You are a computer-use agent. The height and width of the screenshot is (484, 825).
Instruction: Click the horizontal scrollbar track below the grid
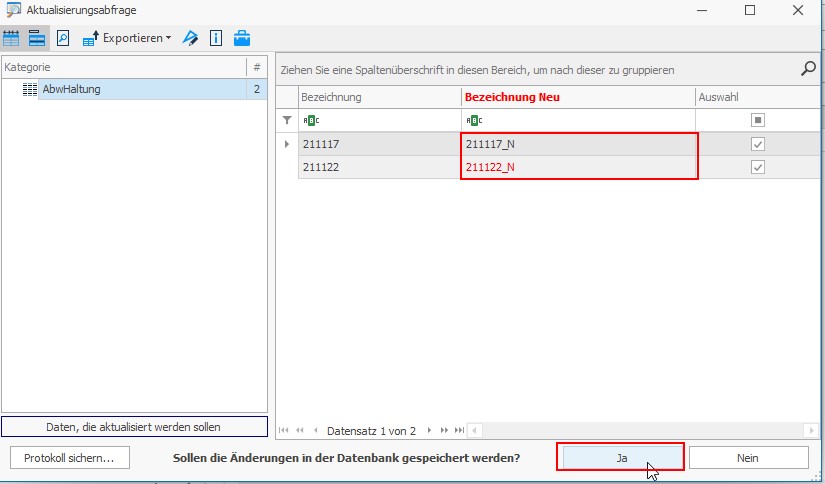click(x=640, y=430)
